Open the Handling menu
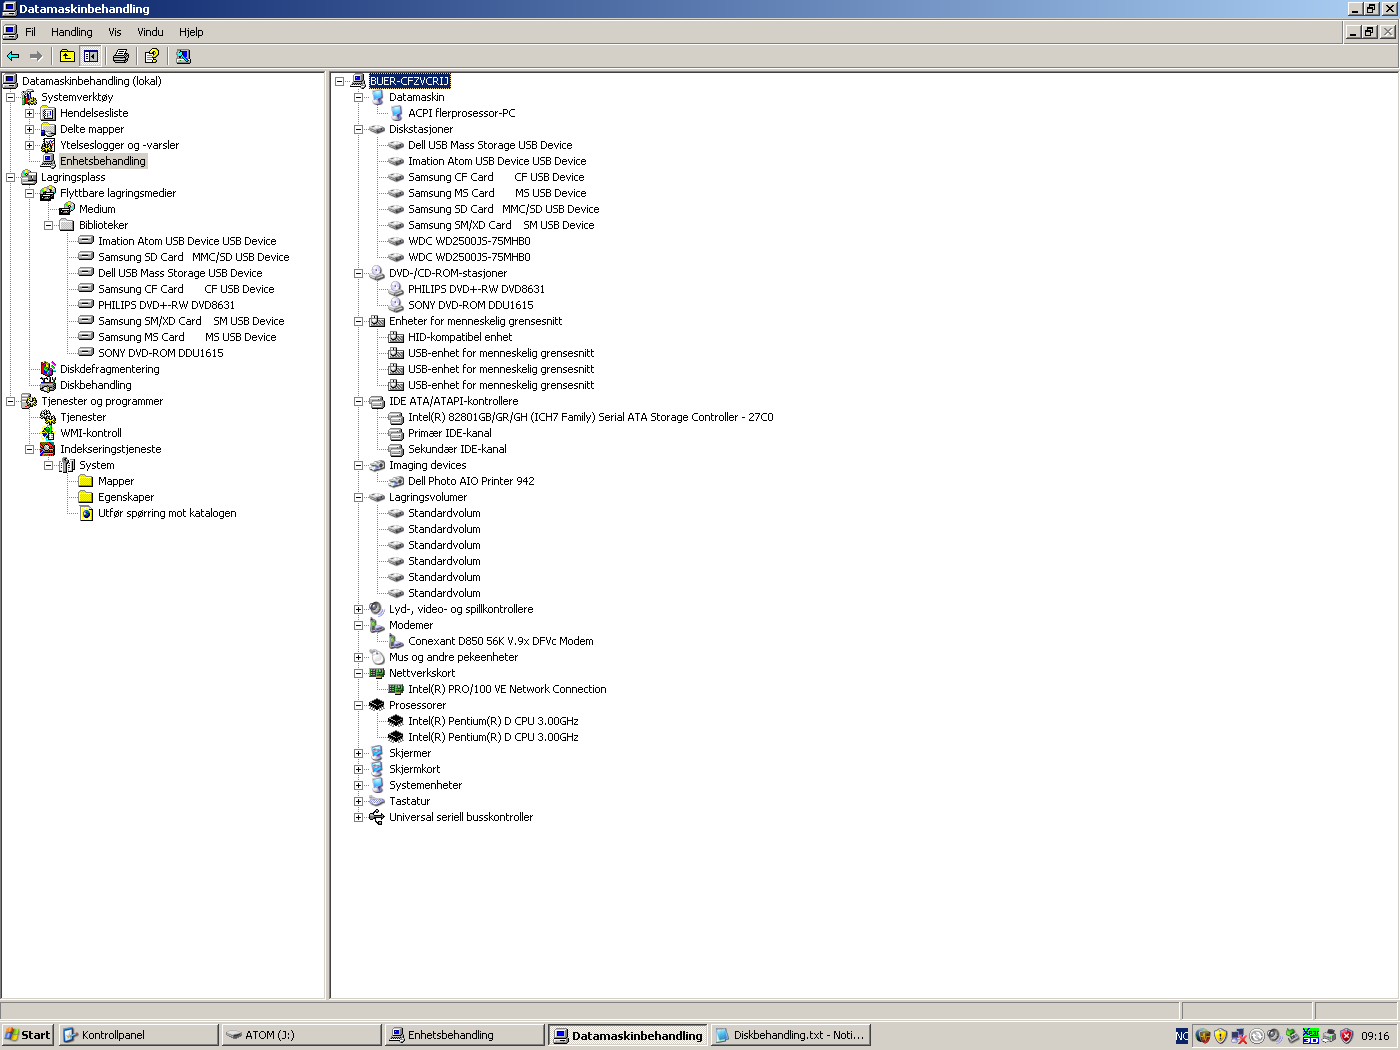This screenshot has width=1400, height=1050. point(71,32)
